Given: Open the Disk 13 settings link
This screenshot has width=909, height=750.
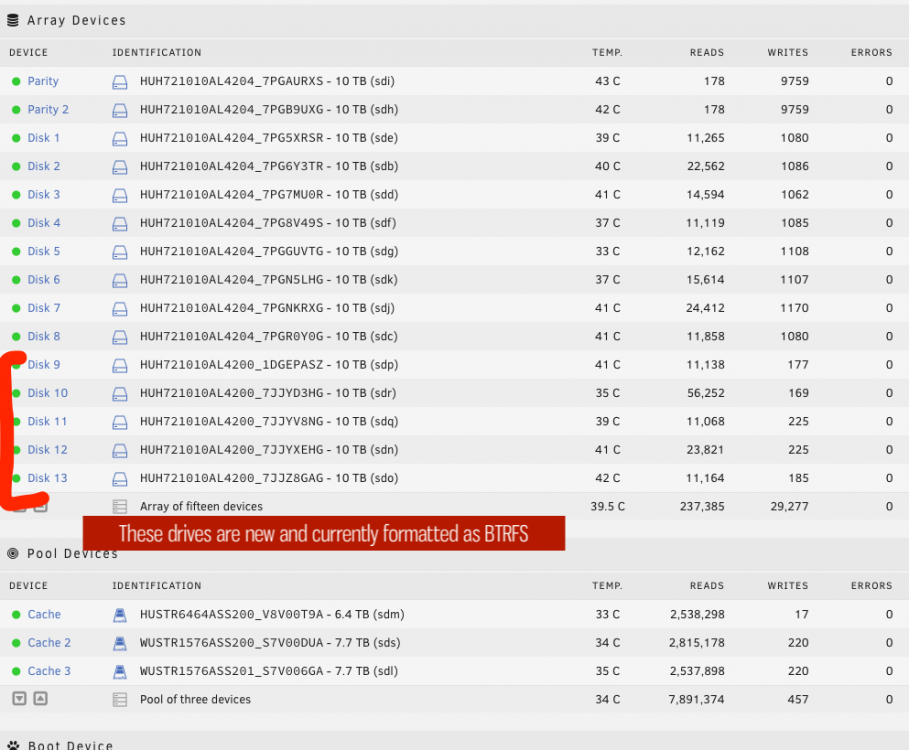Looking at the screenshot, I should pyautogui.click(x=48, y=479).
